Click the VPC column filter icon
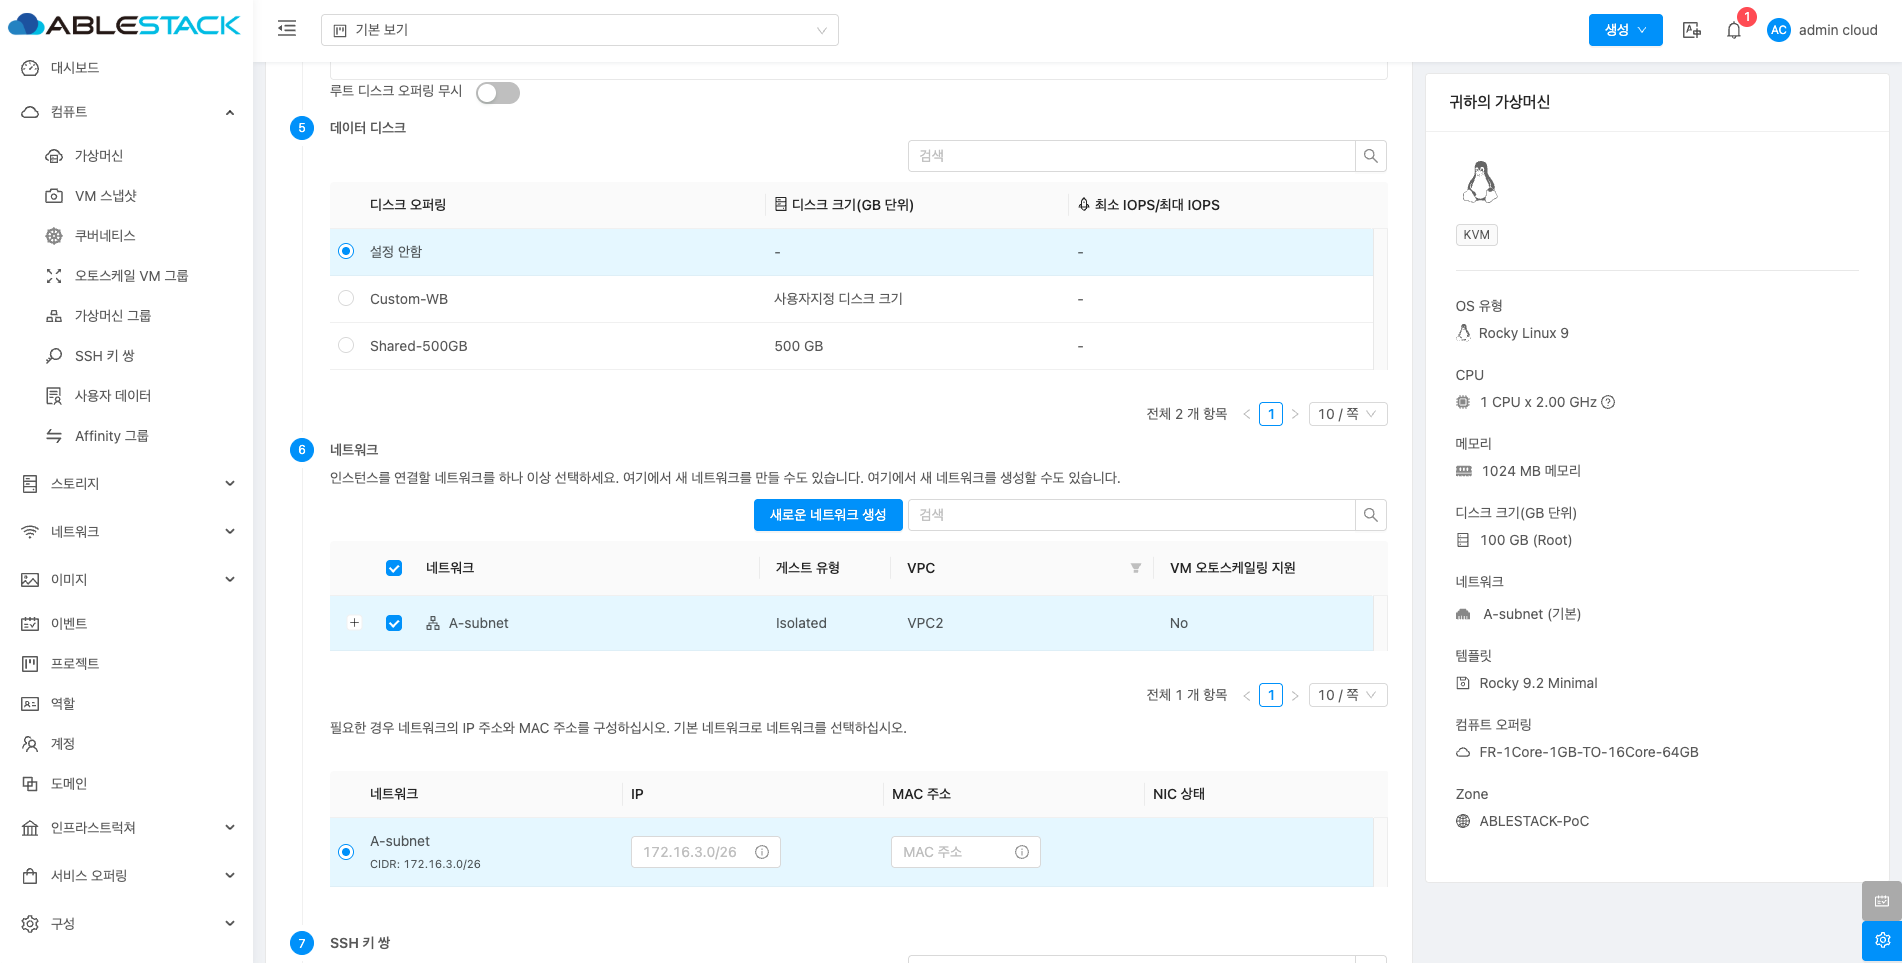The image size is (1902, 963). click(x=1135, y=568)
